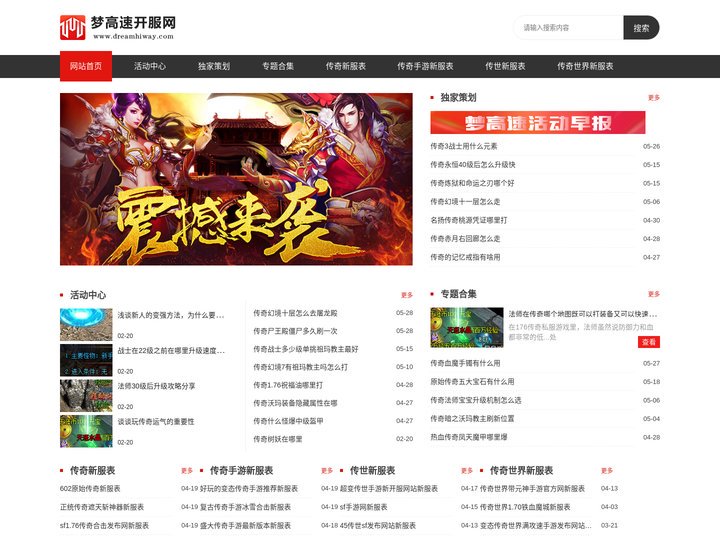Open the 独家策划 navigation menu item
720x540 pixels.
pyautogui.click(x=214, y=66)
